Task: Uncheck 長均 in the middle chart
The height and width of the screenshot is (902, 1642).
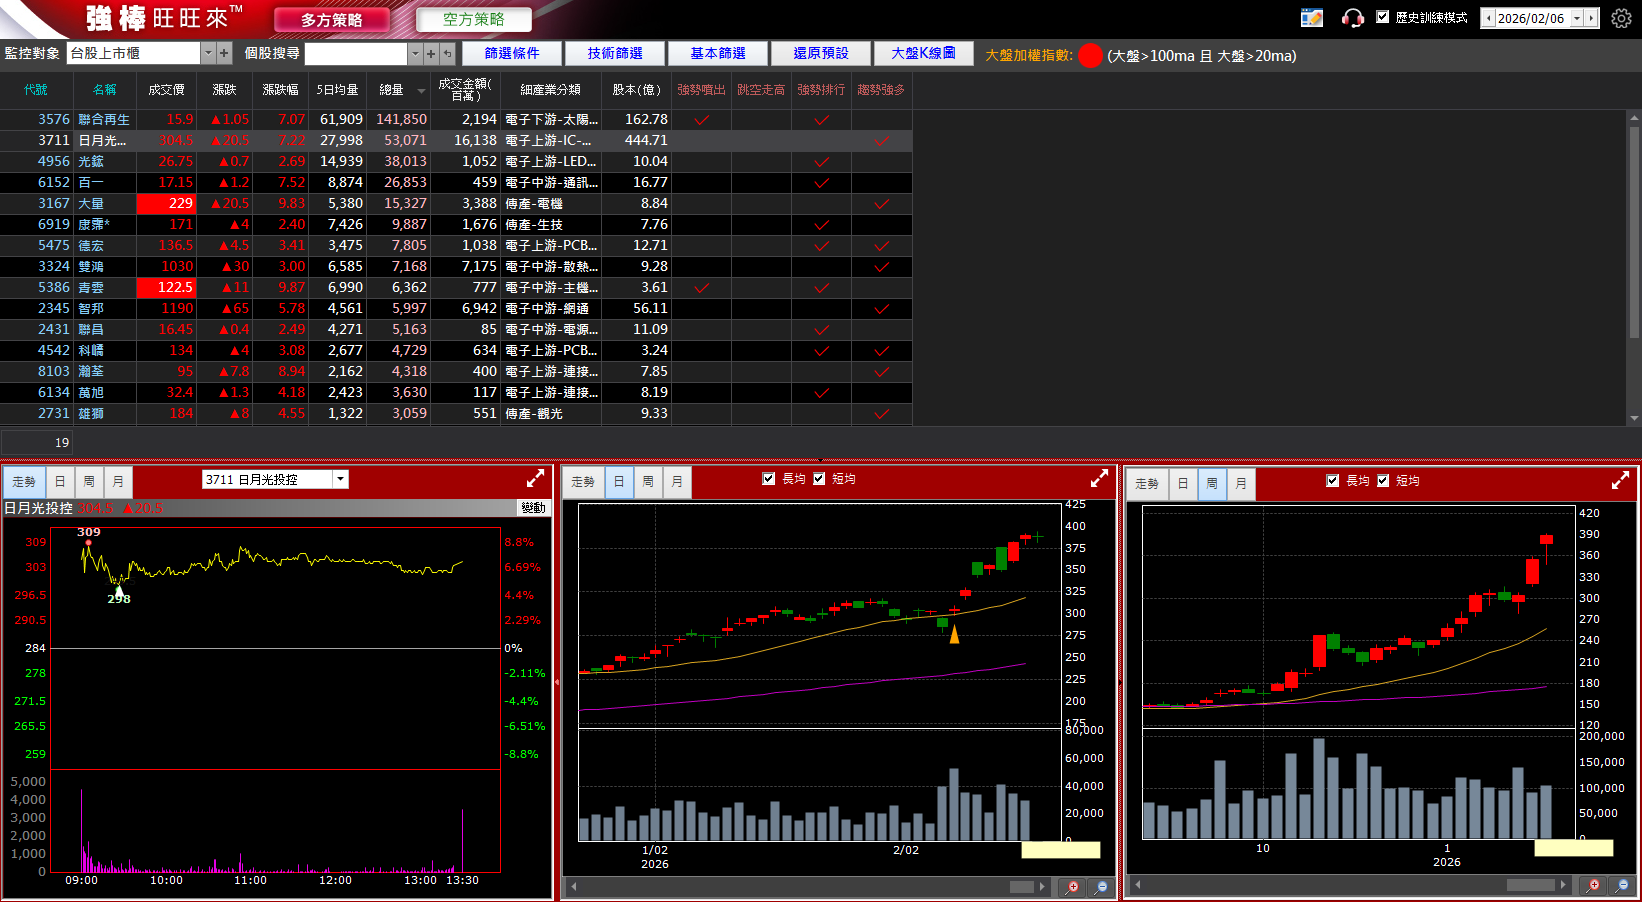Action: point(769,479)
